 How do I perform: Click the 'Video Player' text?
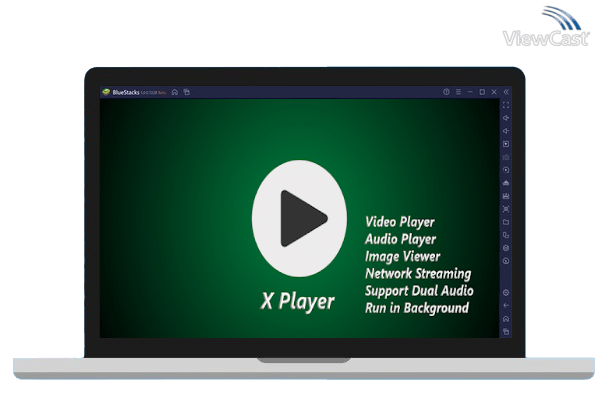point(400,222)
